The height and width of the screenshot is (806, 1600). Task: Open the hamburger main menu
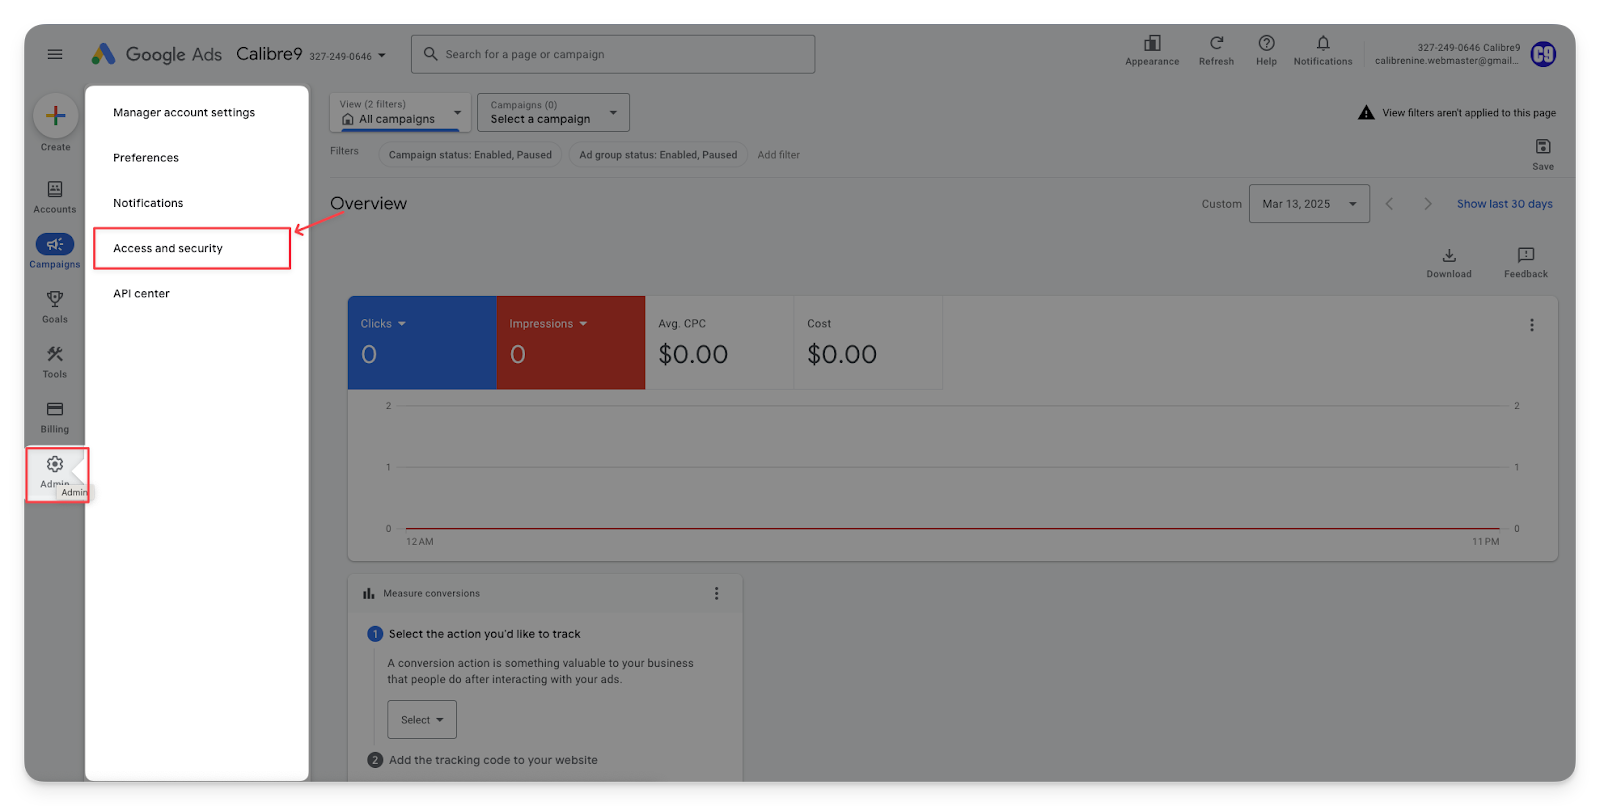(x=55, y=54)
